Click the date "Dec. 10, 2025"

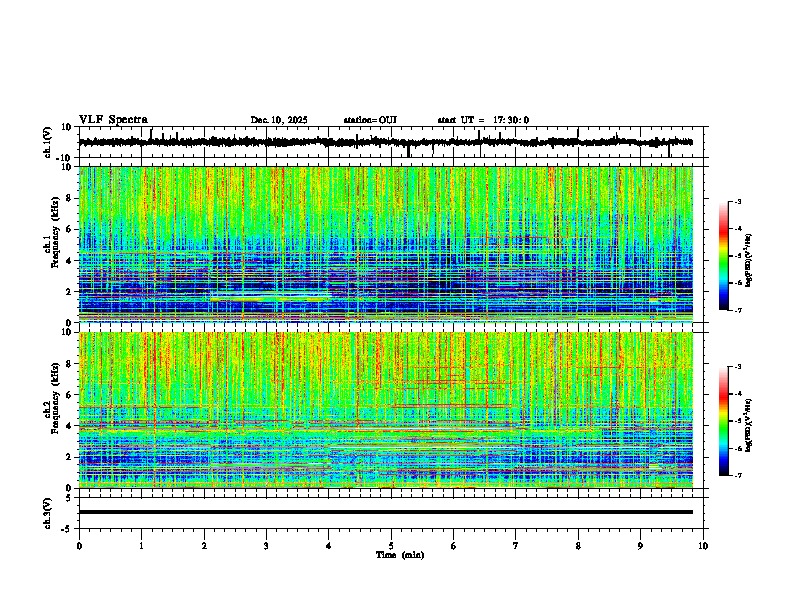279,120
